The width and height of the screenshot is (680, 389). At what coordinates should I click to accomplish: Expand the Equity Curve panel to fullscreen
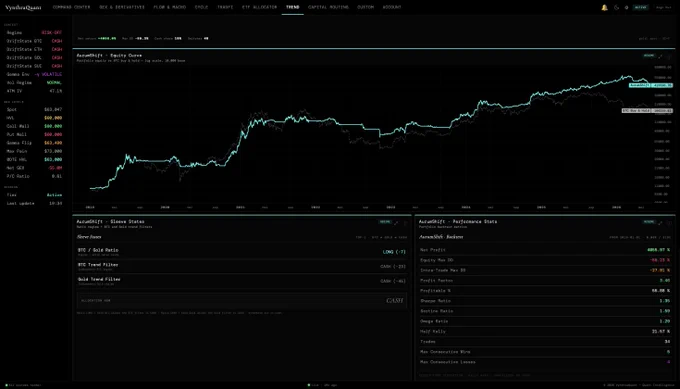tap(660, 56)
